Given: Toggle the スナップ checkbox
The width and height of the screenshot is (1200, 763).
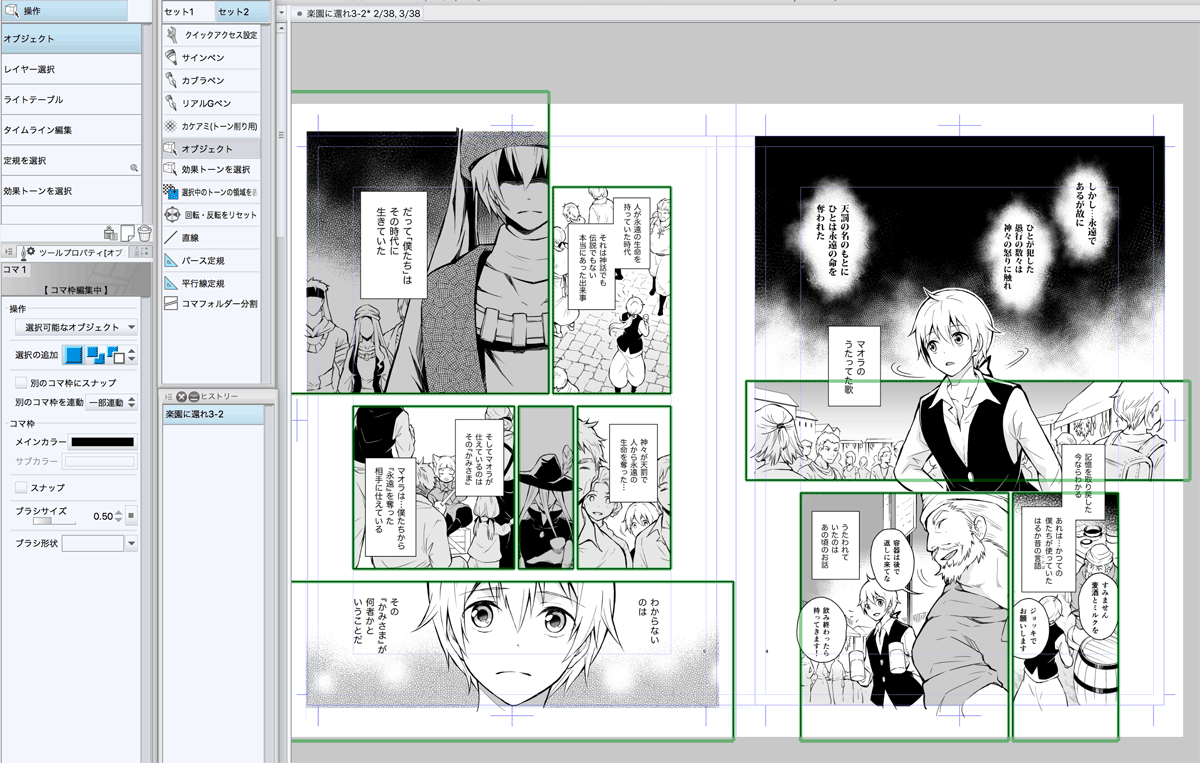Looking at the screenshot, I should click(x=21, y=487).
